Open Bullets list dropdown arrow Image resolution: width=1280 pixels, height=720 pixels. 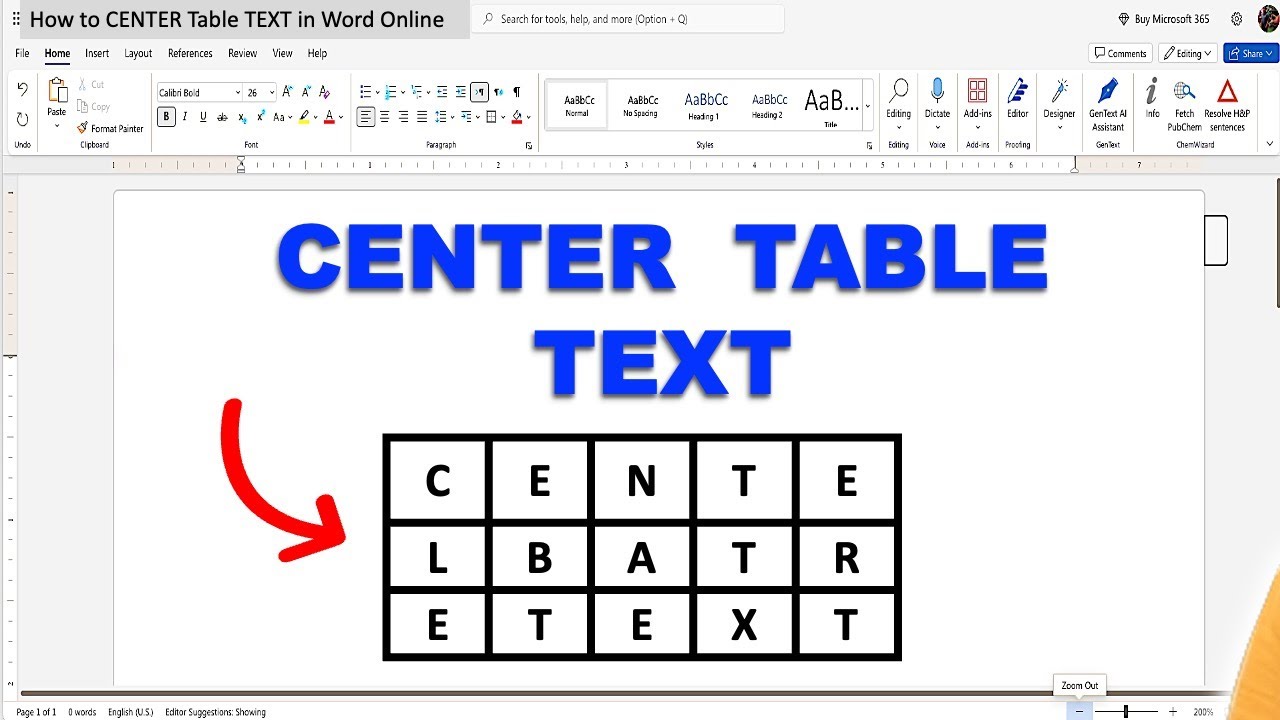(x=378, y=92)
